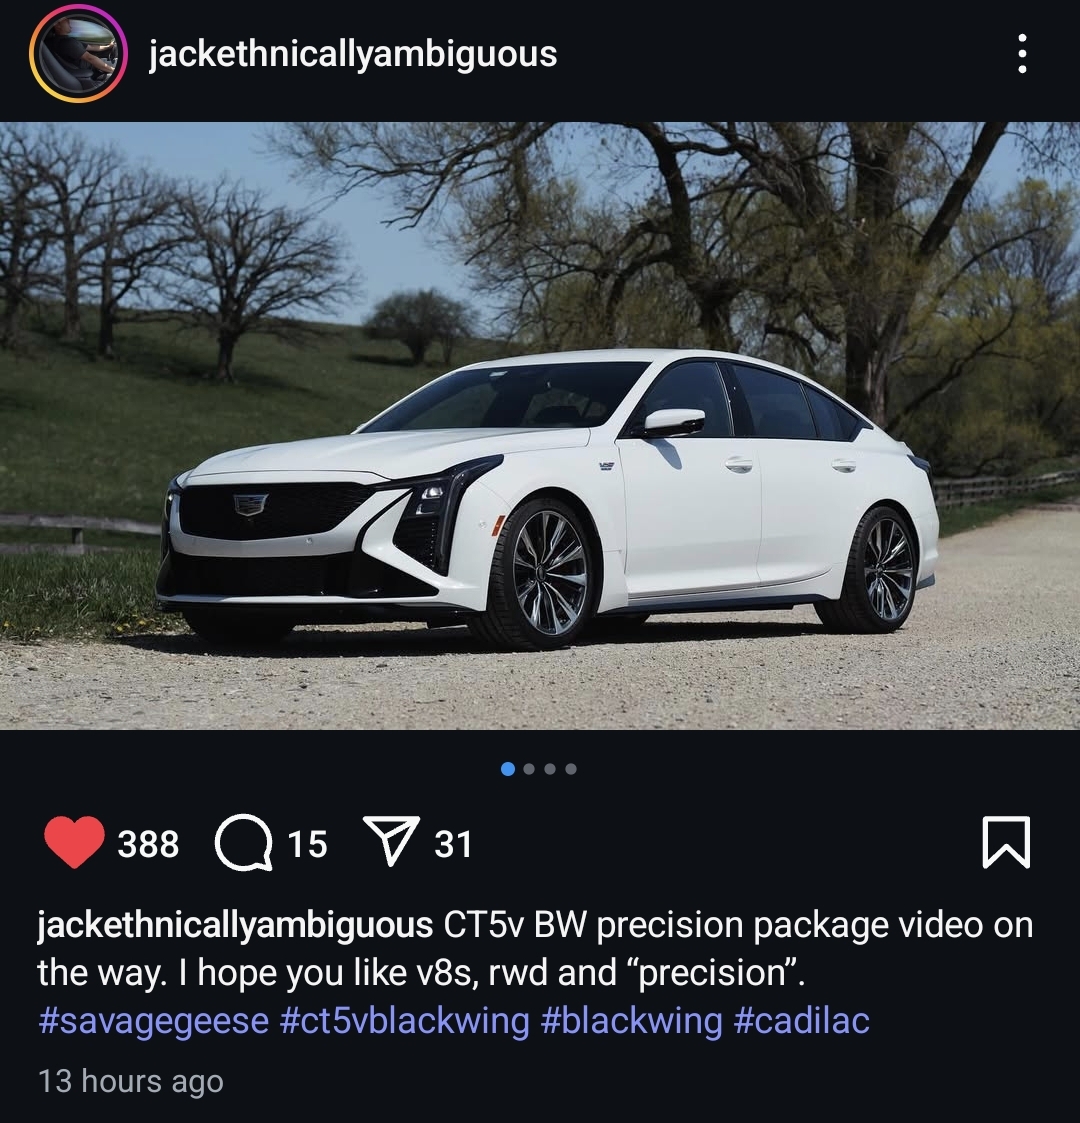Select the first blue carousel dot
The height and width of the screenshot is (1123, 1080).
click(508, 769)
